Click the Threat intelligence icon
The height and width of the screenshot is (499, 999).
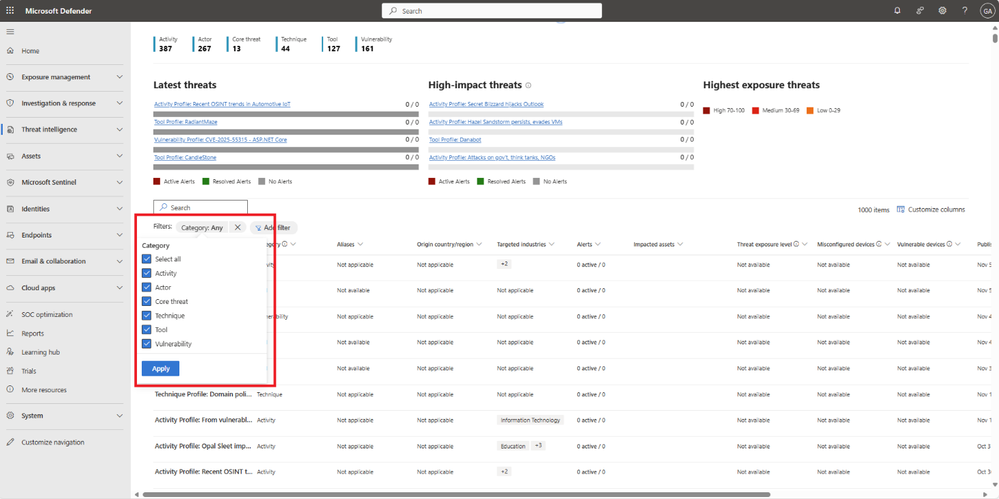(10, 129)
